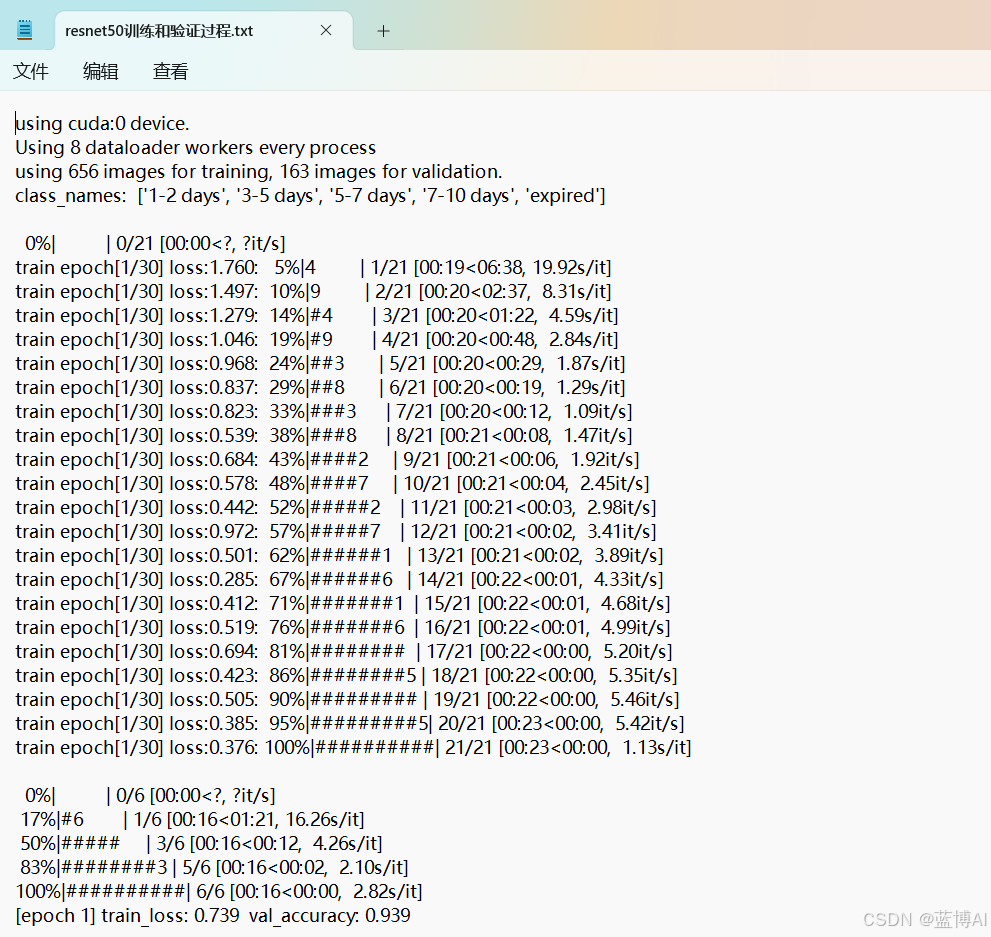Click the train line with loss:0.578
This screenshot has height=937, width=991.
pos(332,483)
